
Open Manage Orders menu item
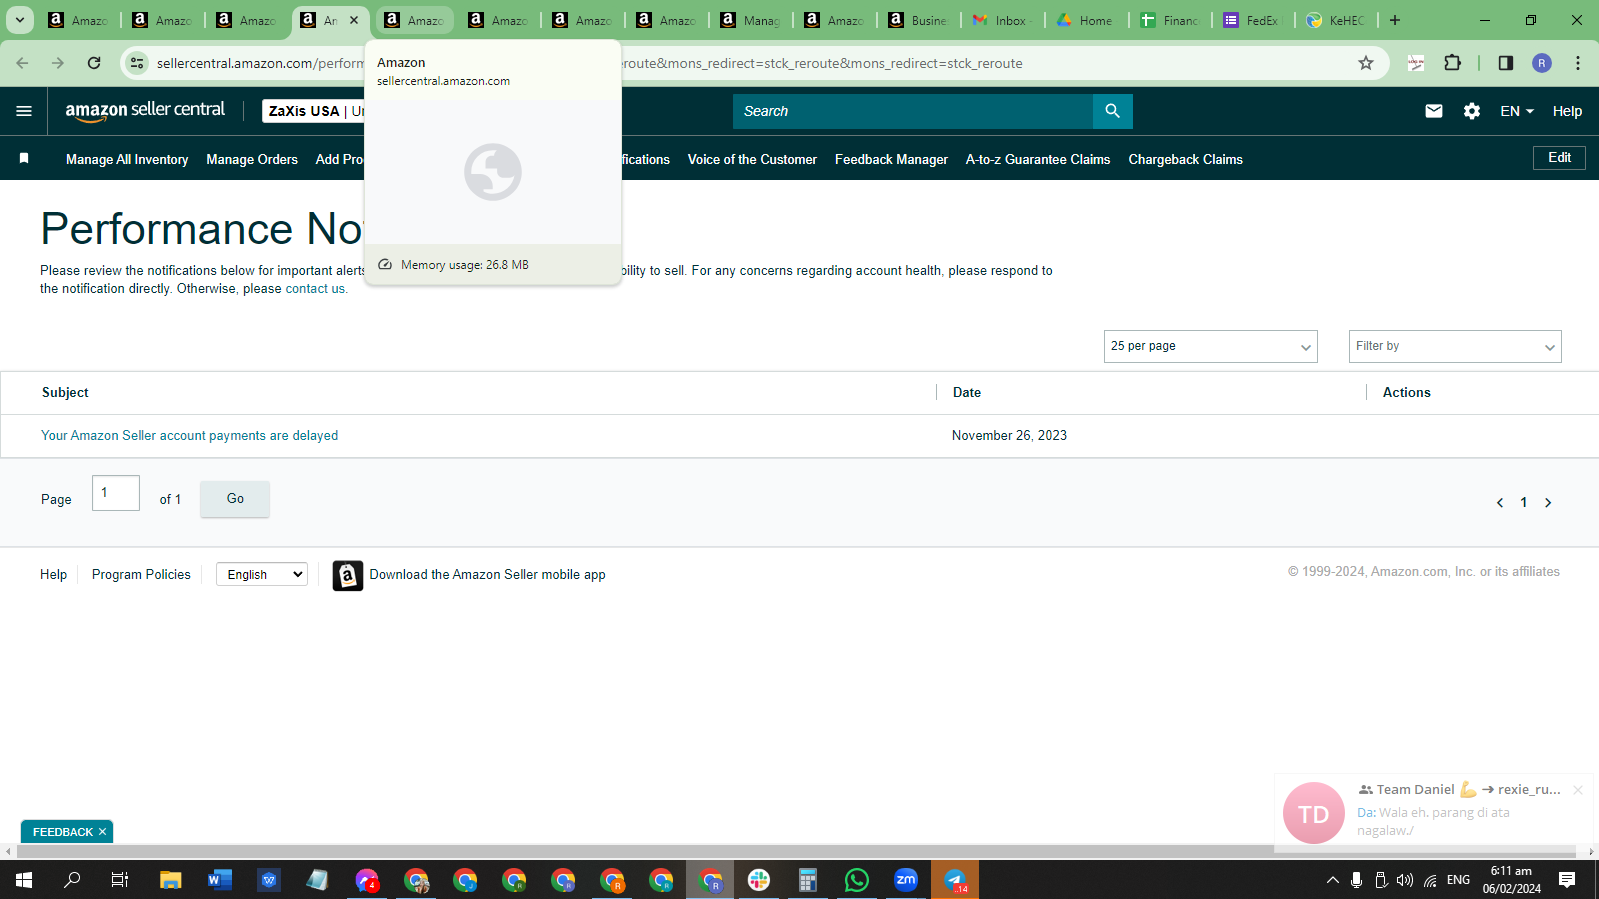click(x=252, y=159)
